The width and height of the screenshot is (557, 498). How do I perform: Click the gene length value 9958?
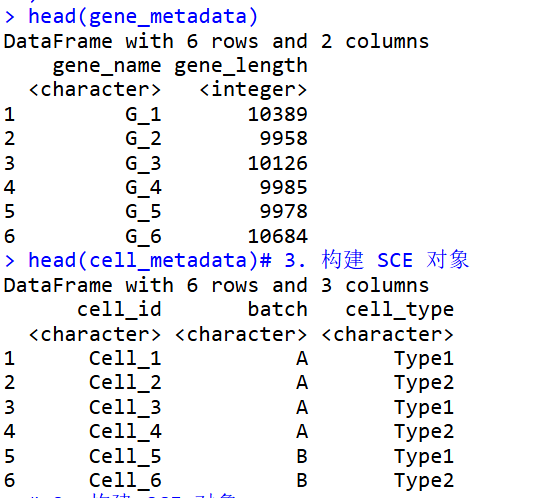click(x=284, y=139)
